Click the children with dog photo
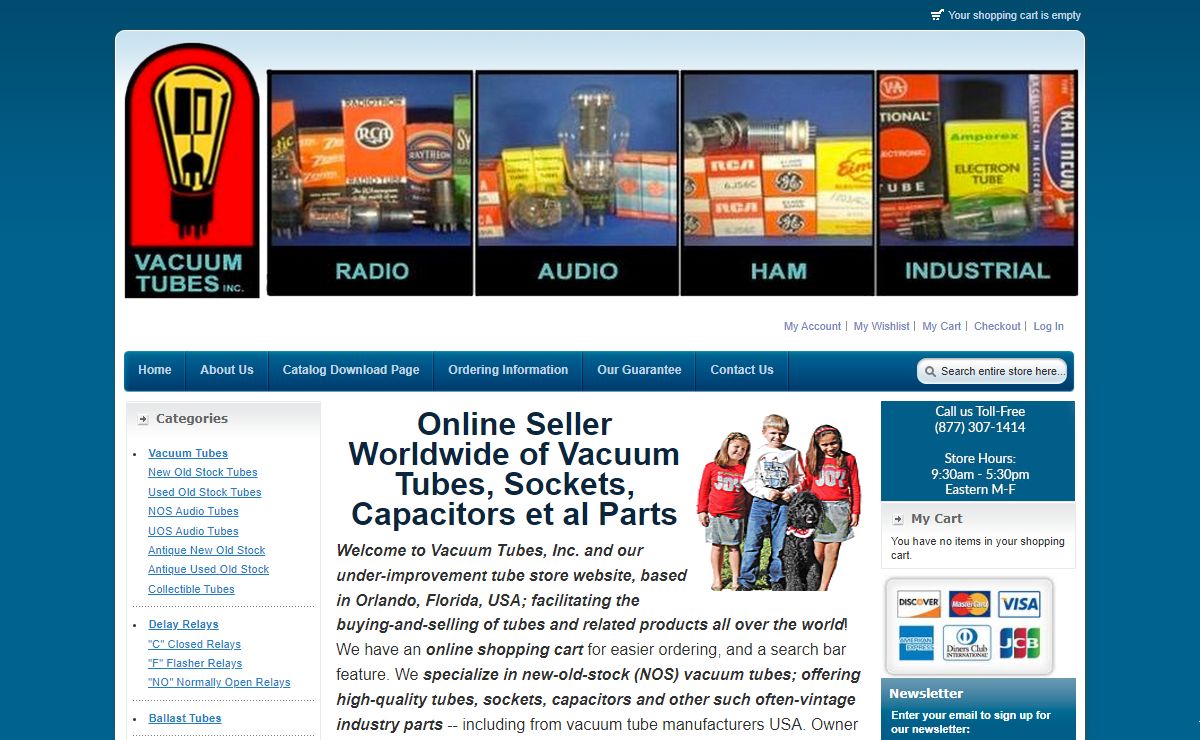 point(779,502)
